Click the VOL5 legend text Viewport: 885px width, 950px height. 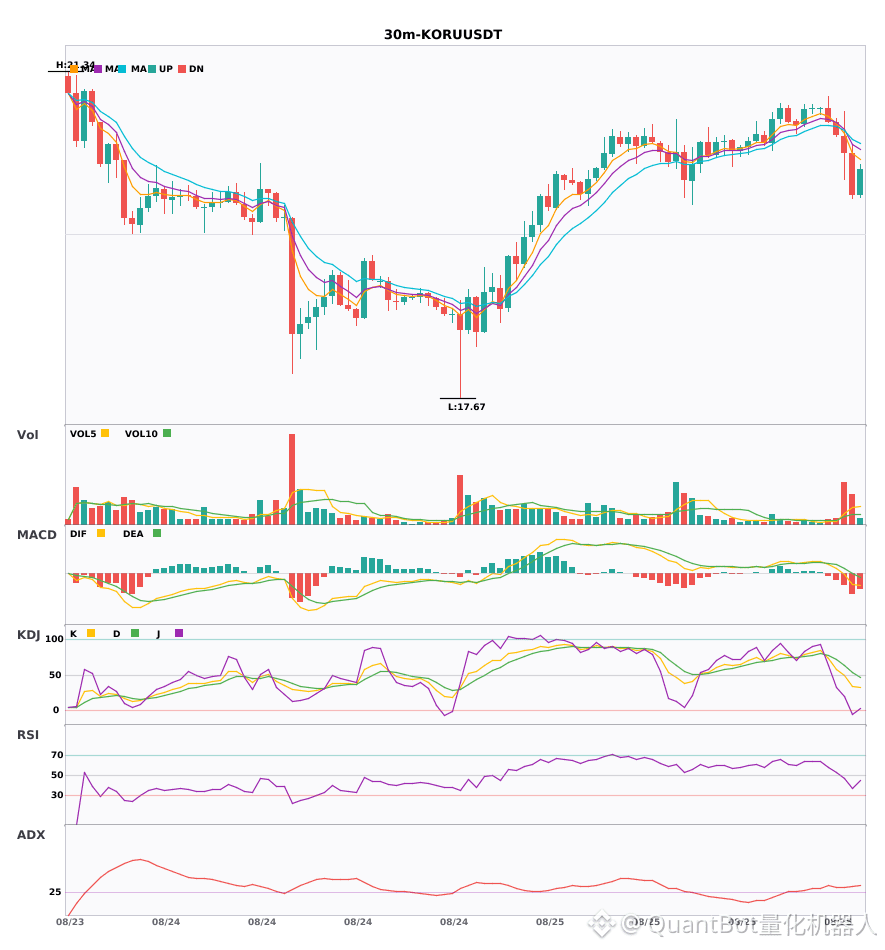pyautogui.click(x=83, y=434)
